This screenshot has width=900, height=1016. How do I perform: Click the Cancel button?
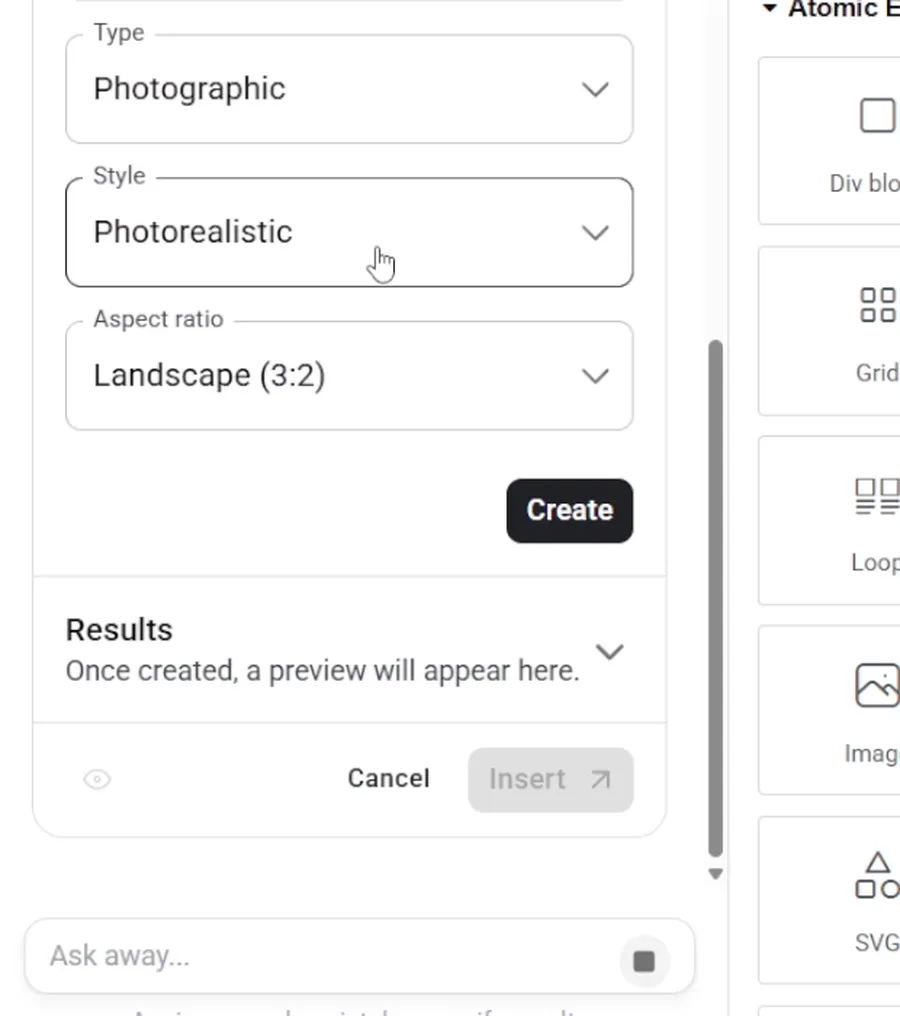pos(389,779)
